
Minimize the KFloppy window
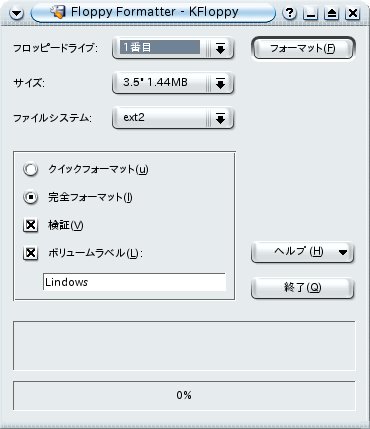311,13
